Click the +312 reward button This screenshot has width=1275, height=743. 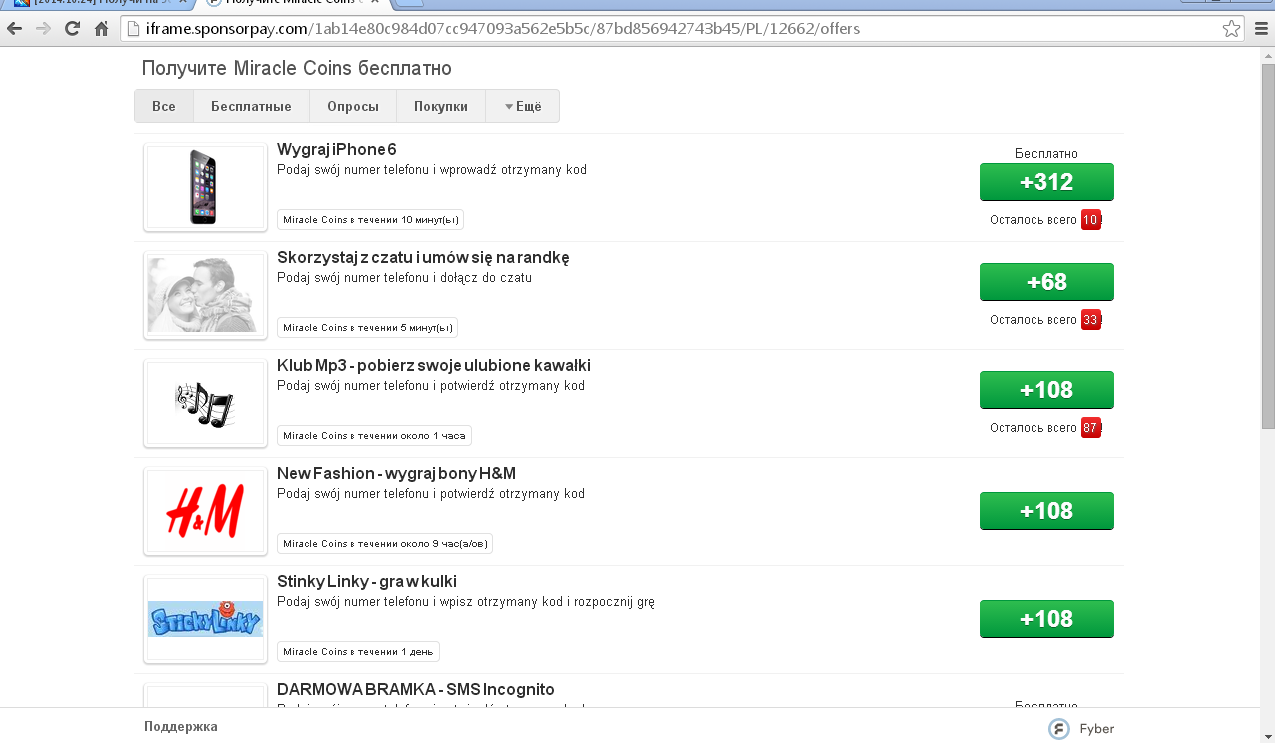1046,182
